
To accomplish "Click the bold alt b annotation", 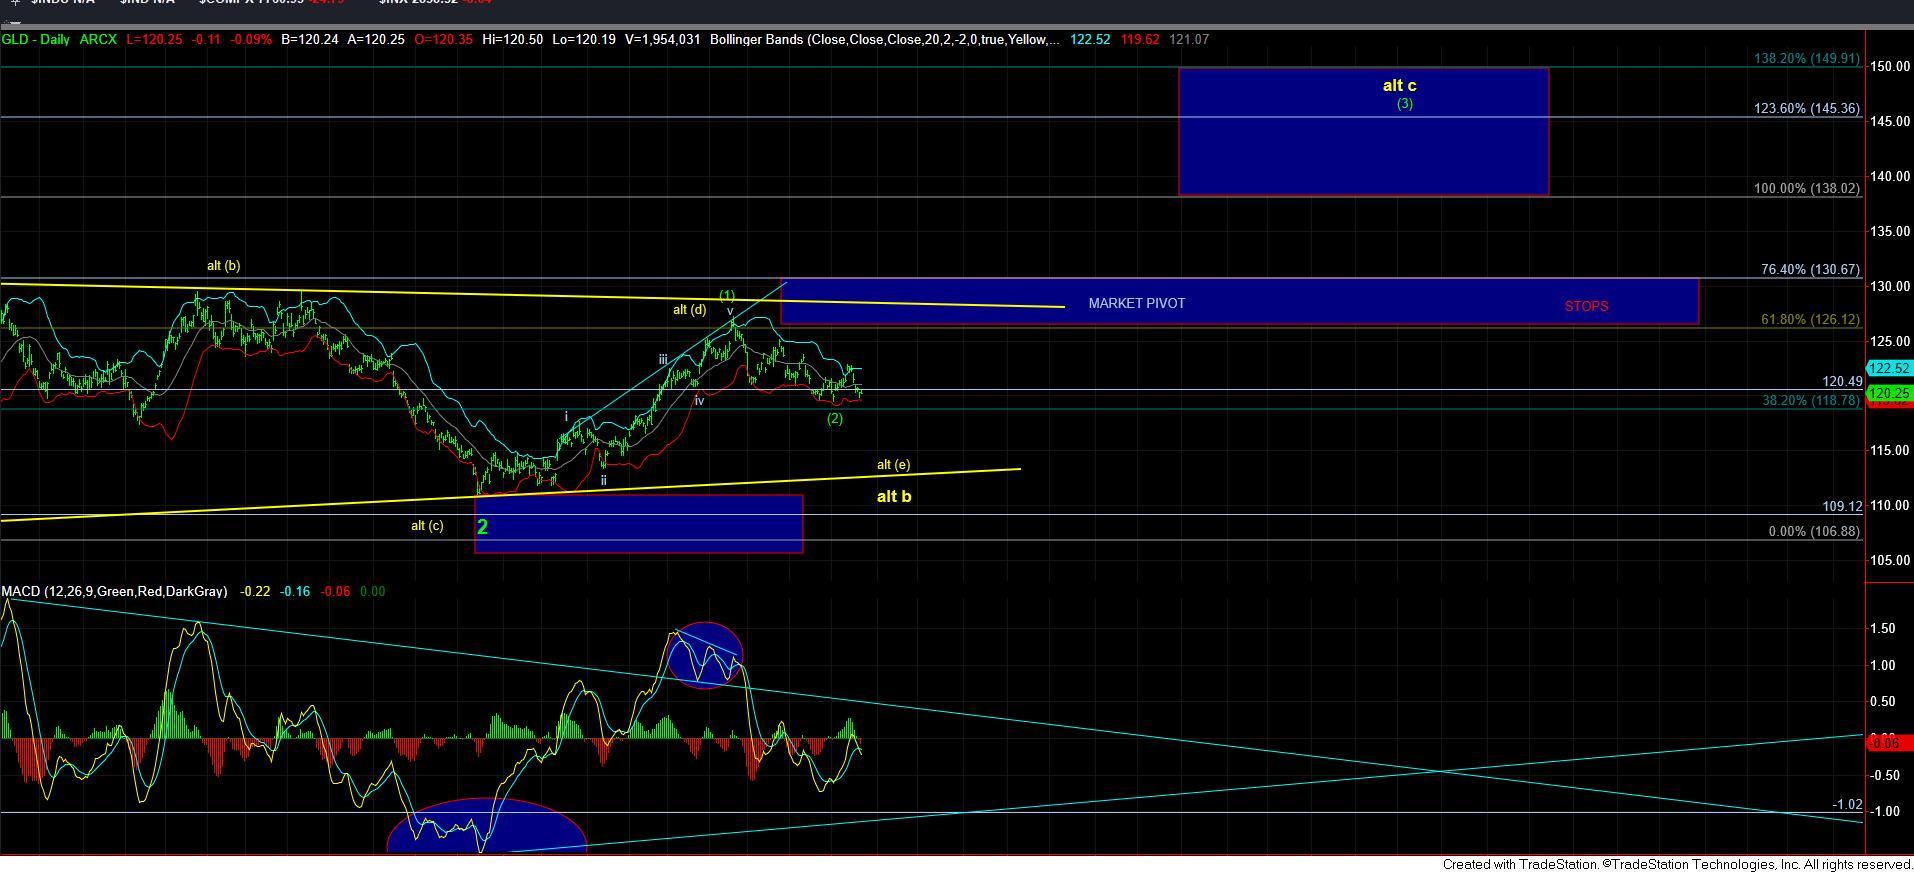I will point(893,497).
